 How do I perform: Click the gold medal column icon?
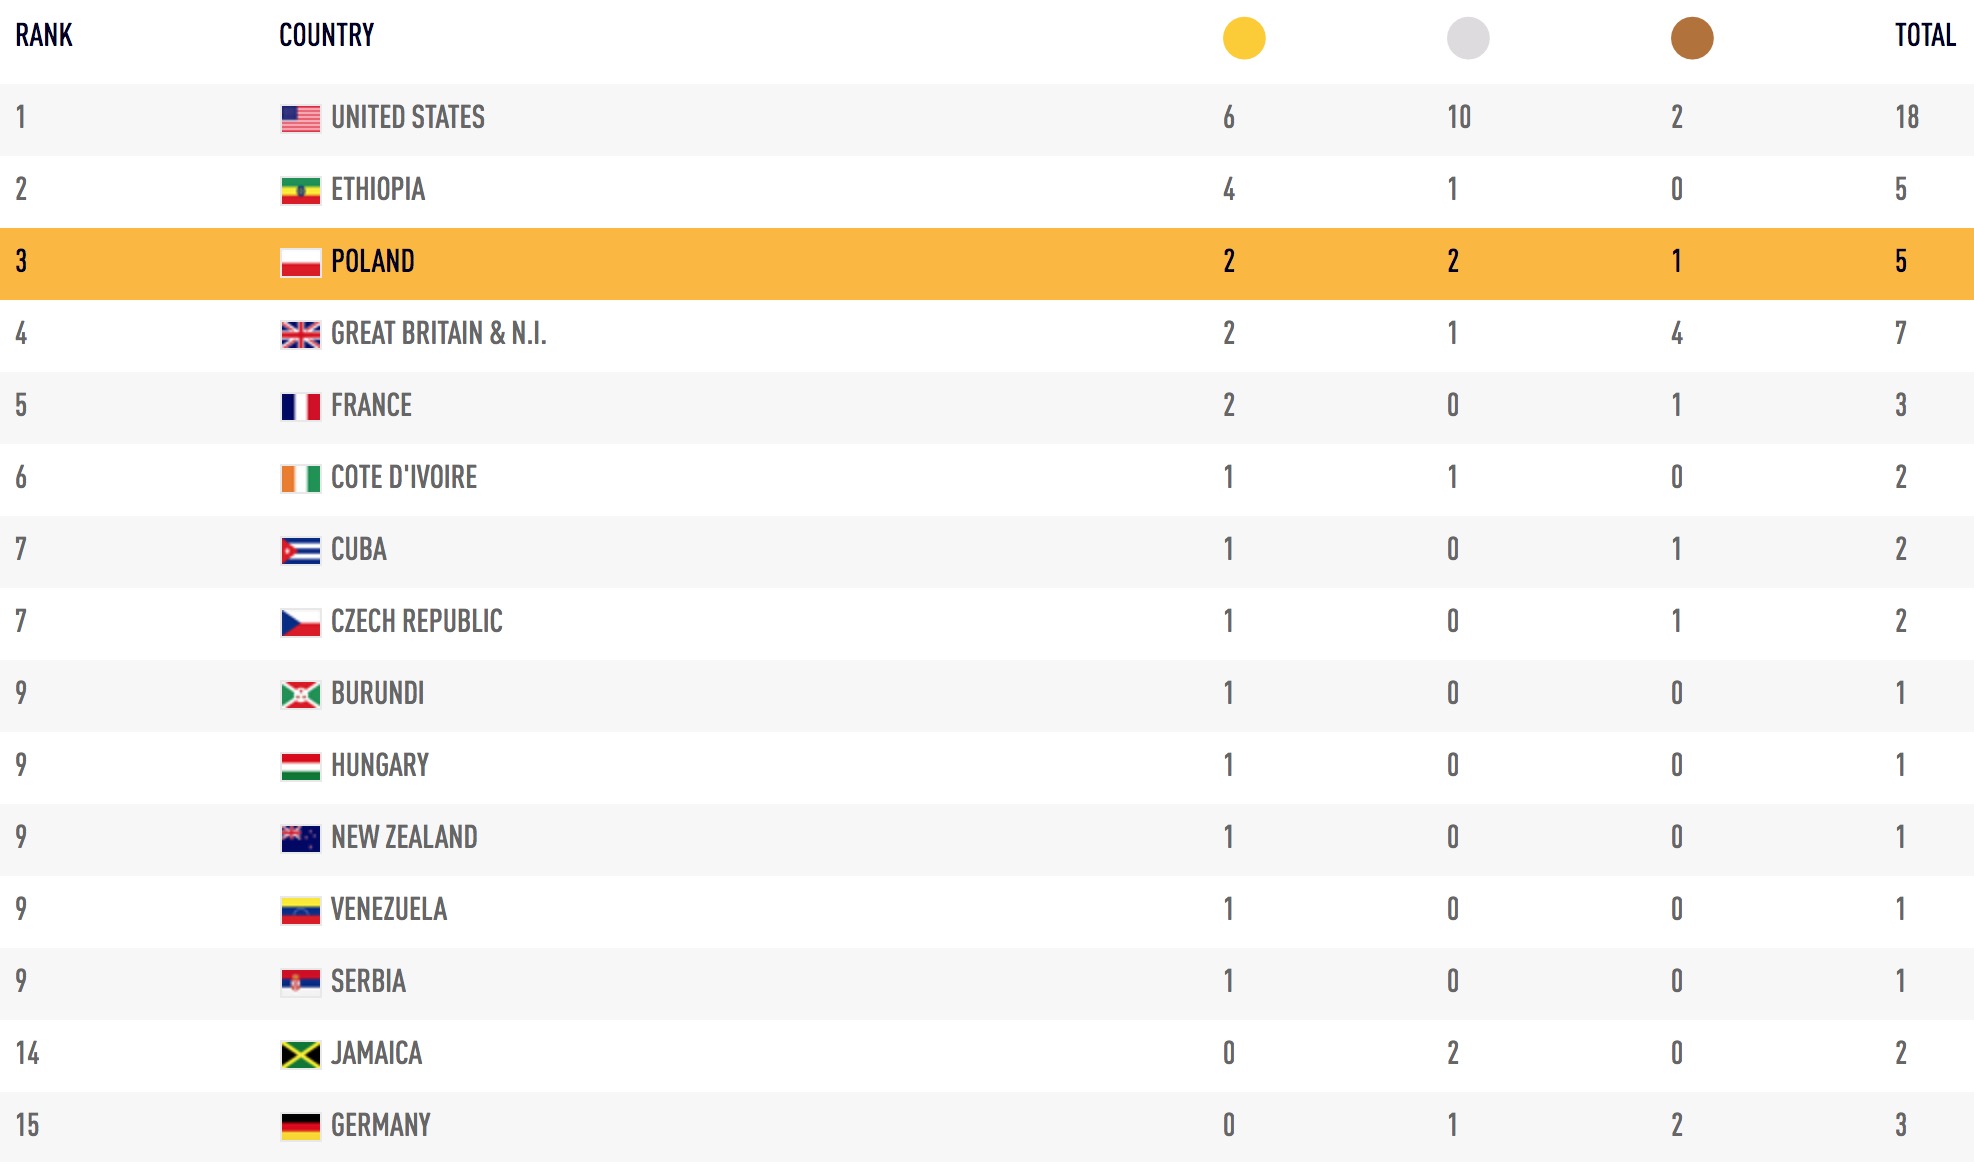[1244, 38]
